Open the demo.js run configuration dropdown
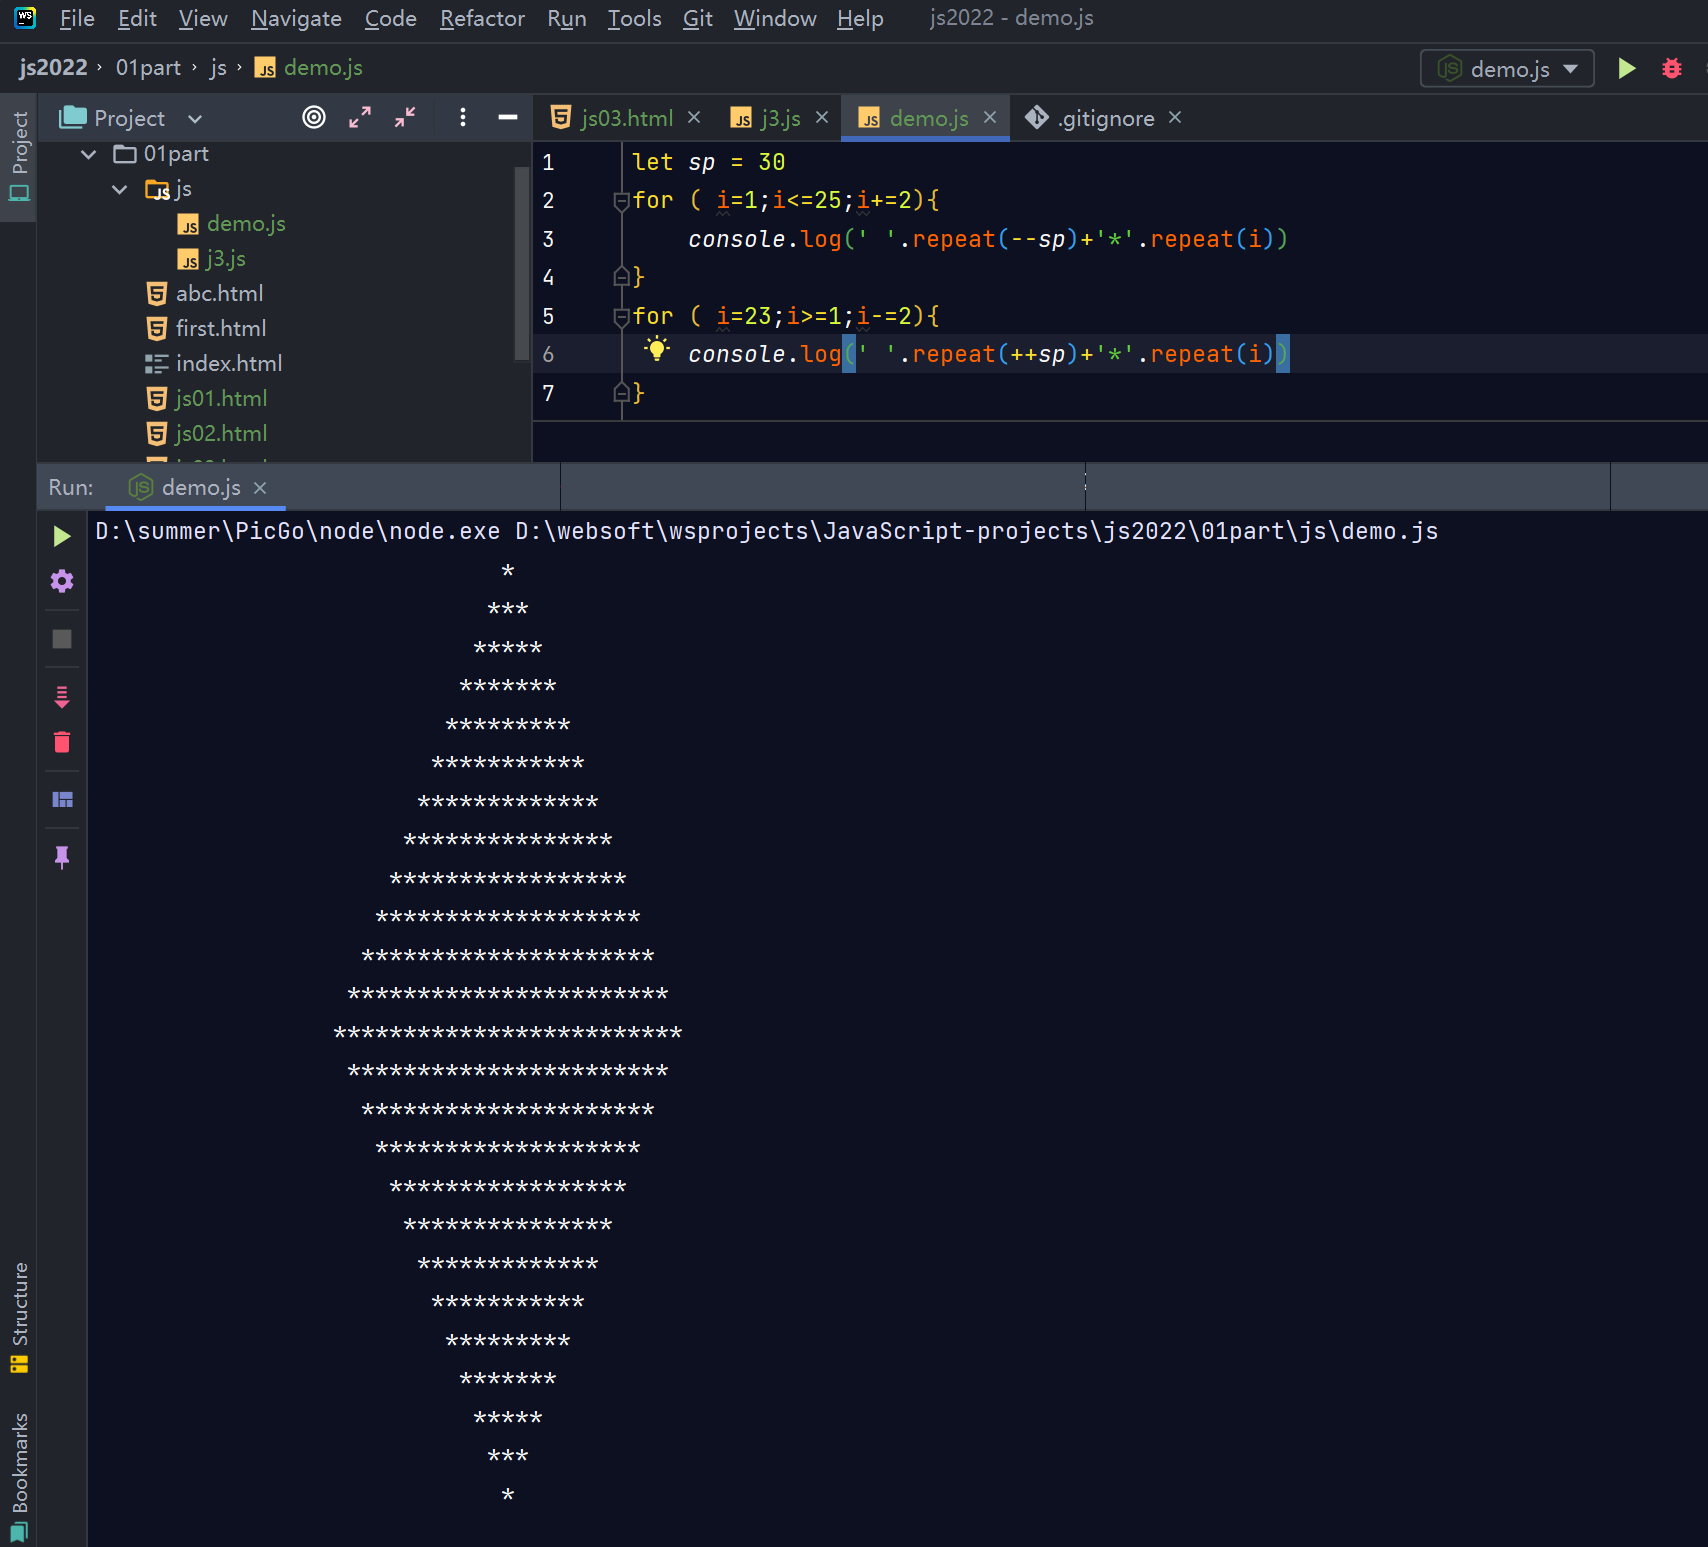This screenshot has height=1547, width=1708. click(x=1507, y=68)
